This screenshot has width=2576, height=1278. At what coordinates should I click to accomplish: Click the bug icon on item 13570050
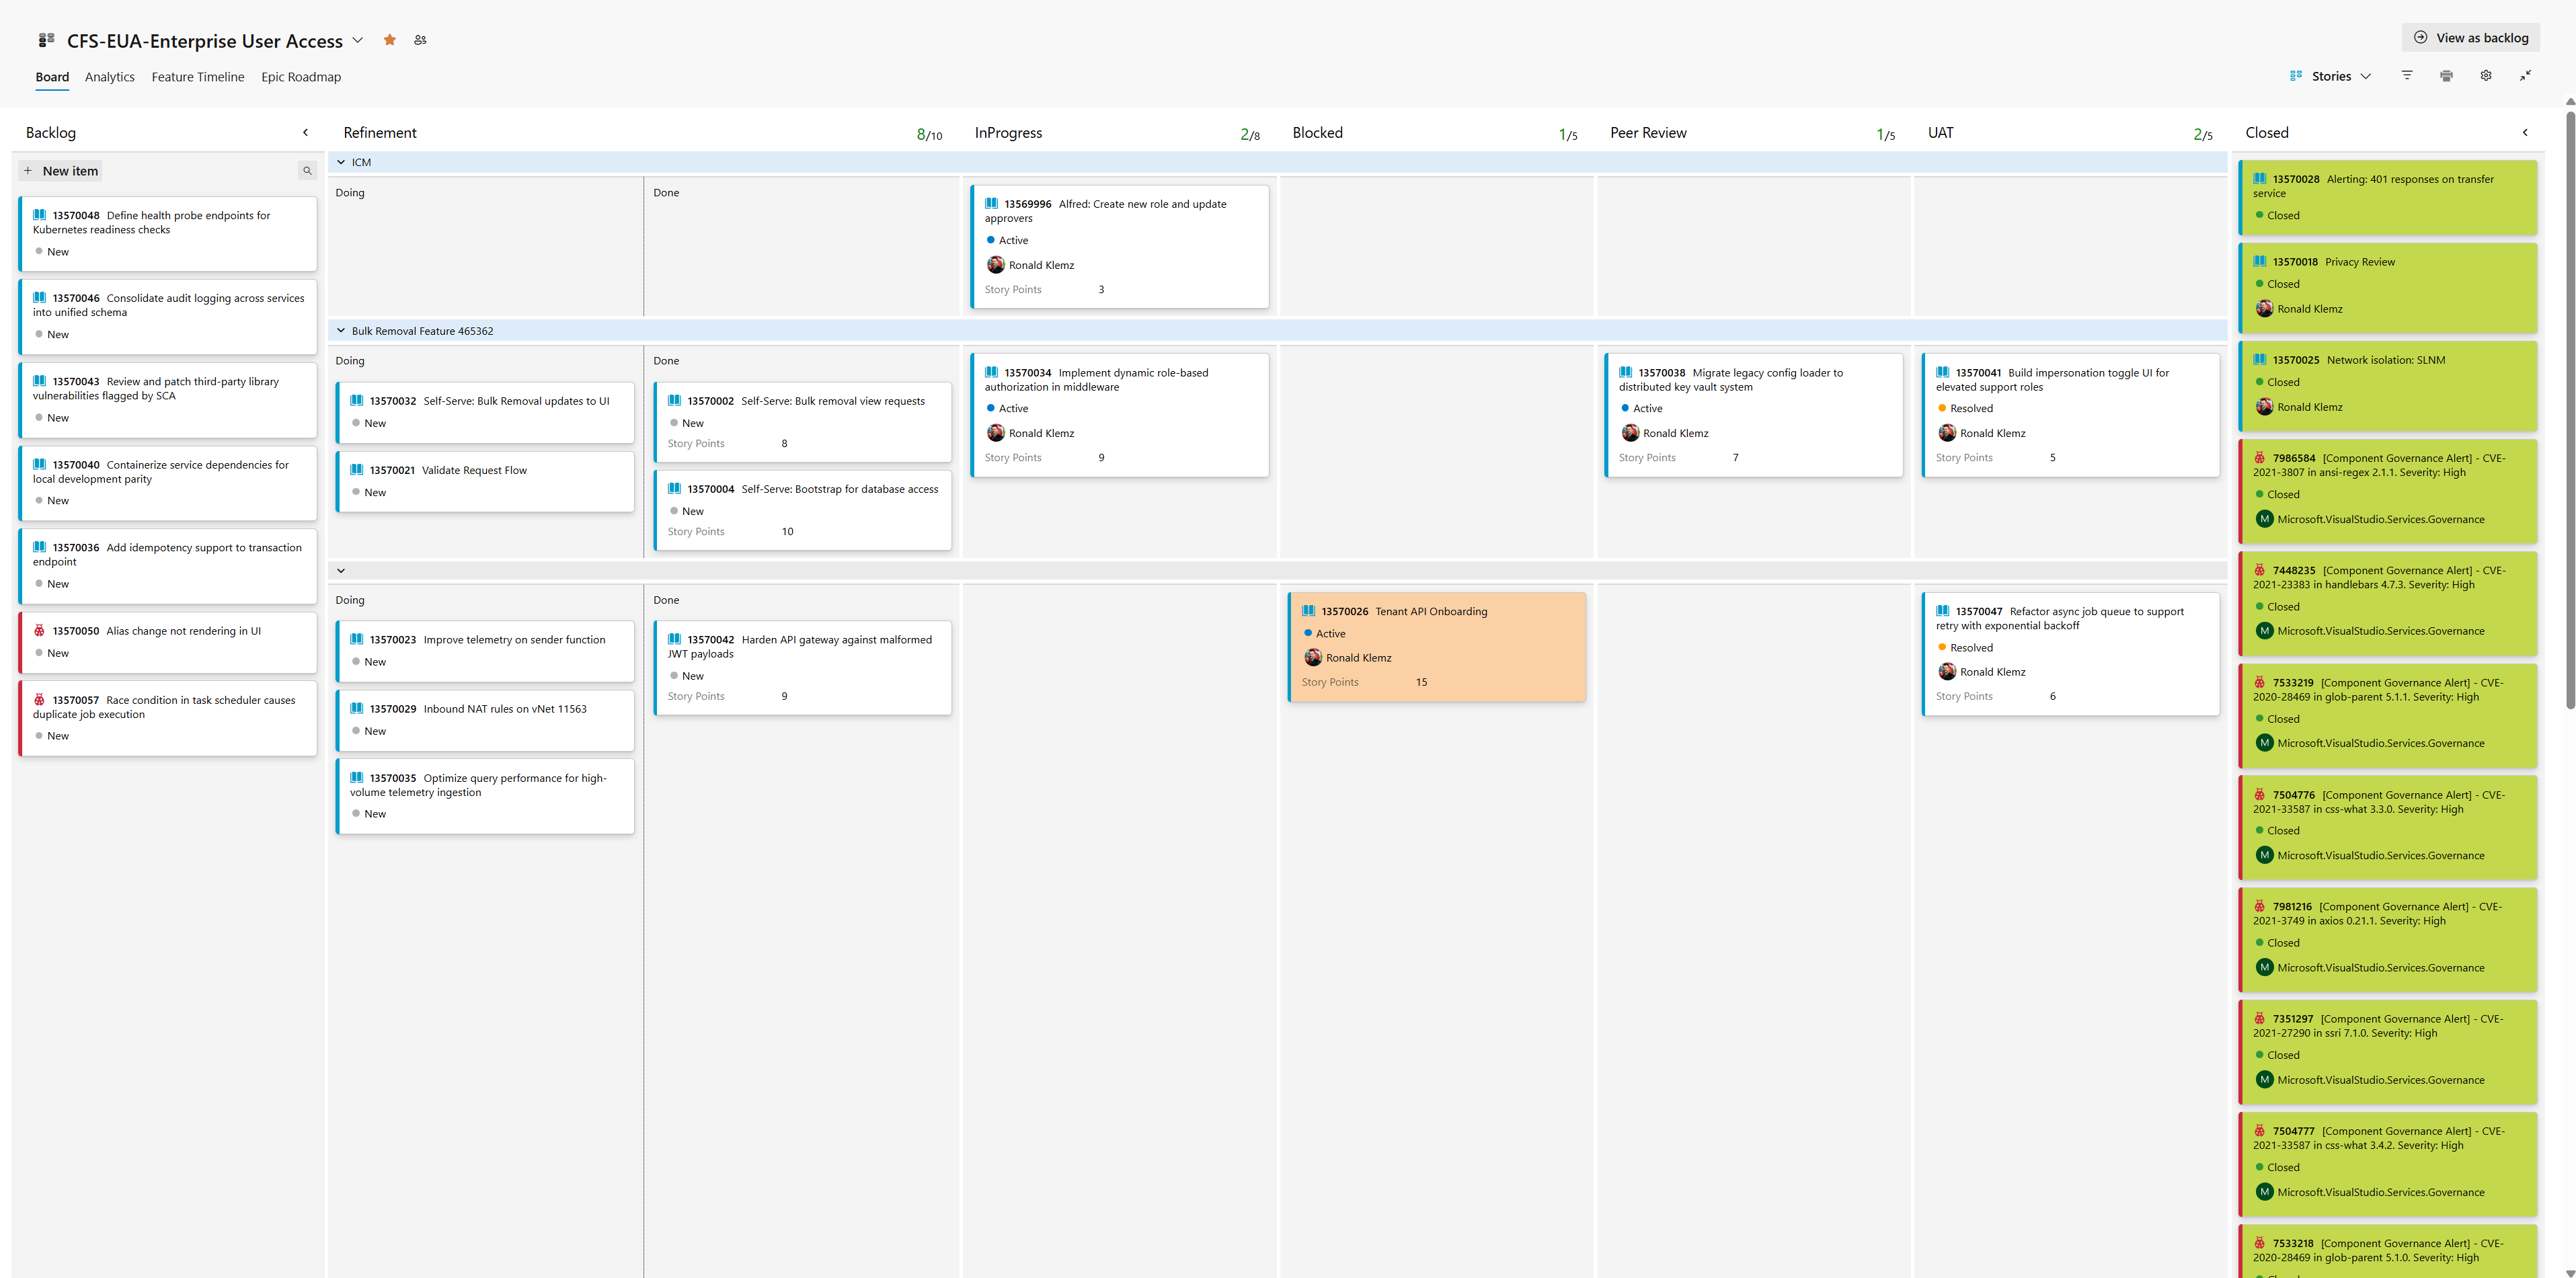click(38, 630)
